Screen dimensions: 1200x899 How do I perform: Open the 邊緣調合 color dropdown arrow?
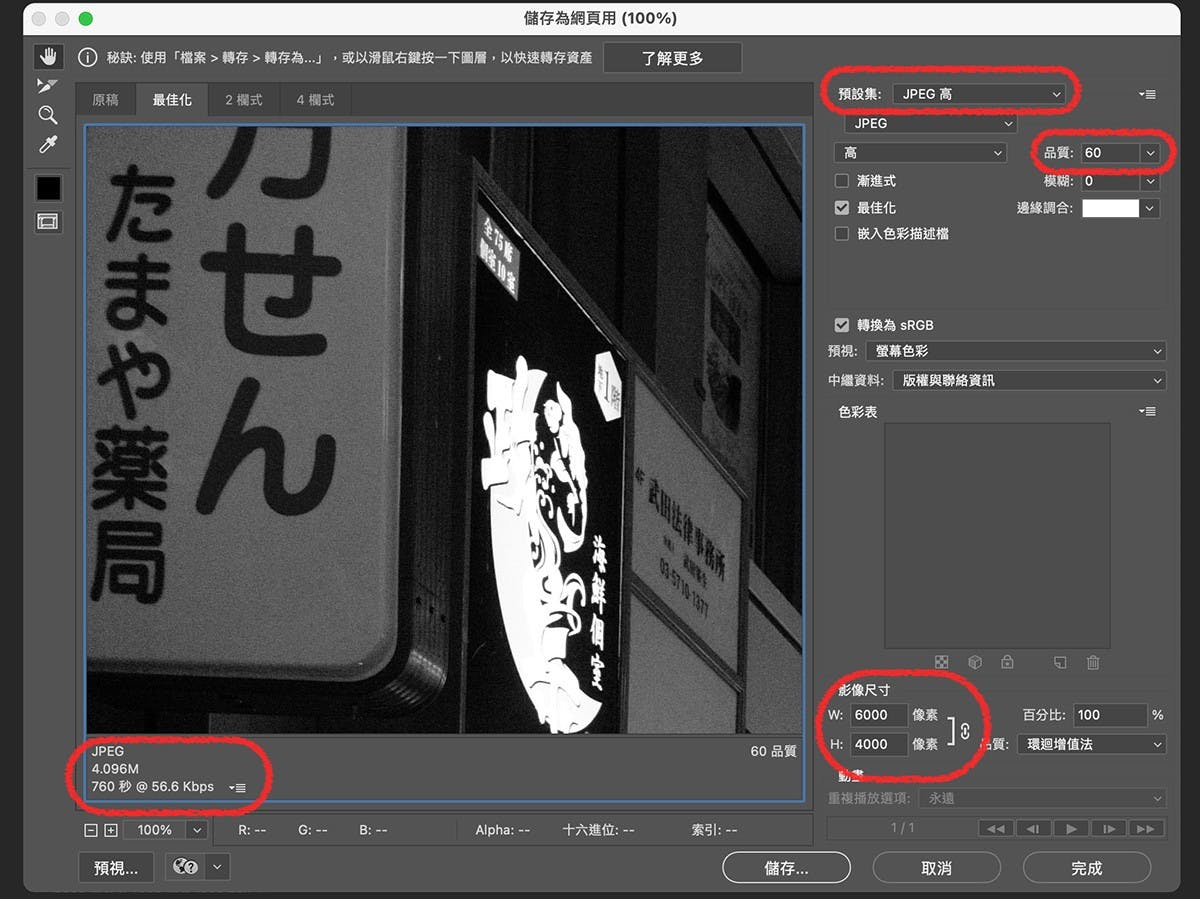click(x=1150, y=208)
